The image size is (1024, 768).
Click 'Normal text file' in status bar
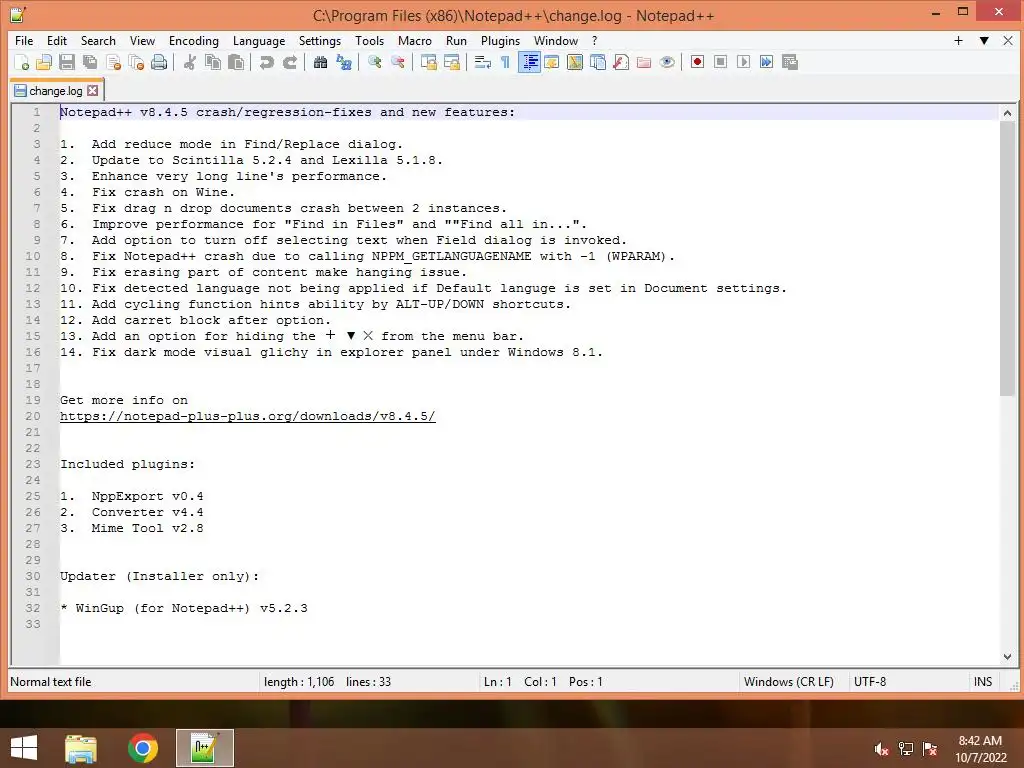click(50, 682)
